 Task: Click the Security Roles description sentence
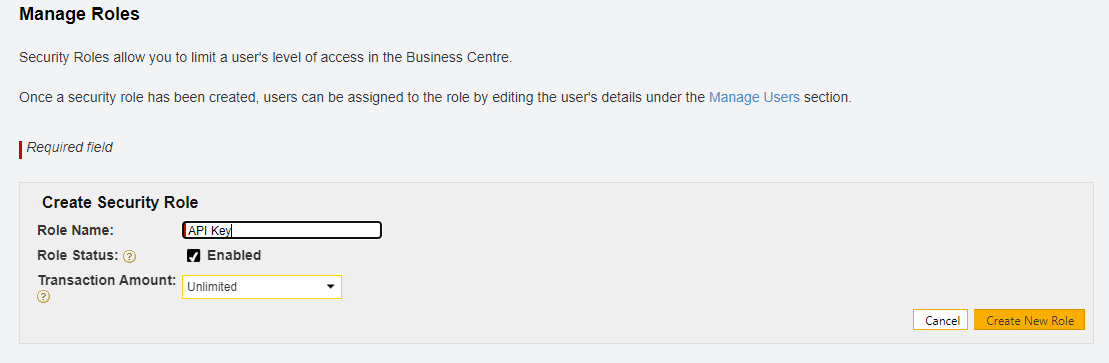[265, 58]
